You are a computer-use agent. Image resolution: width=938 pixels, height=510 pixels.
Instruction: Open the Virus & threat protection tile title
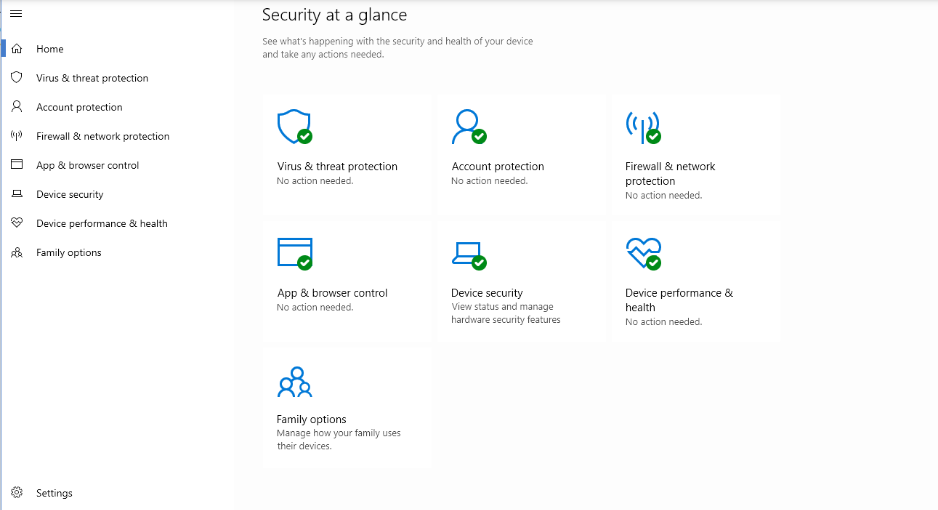(x=337, y=166)
